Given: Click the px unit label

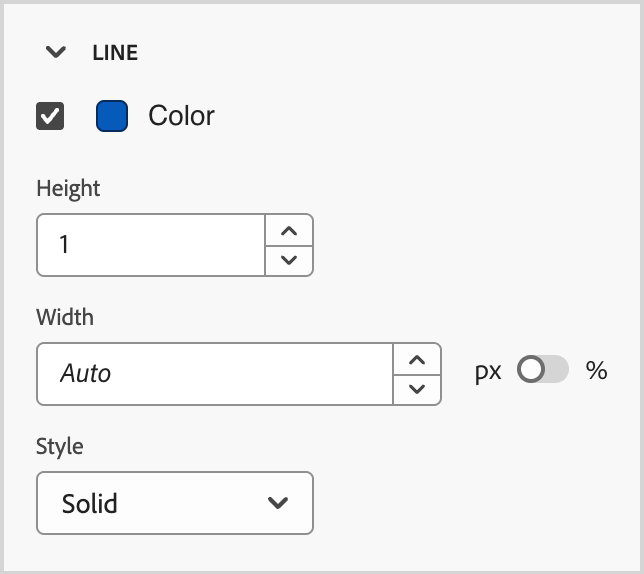Looking at the screenshot, I should coord(488,371).
